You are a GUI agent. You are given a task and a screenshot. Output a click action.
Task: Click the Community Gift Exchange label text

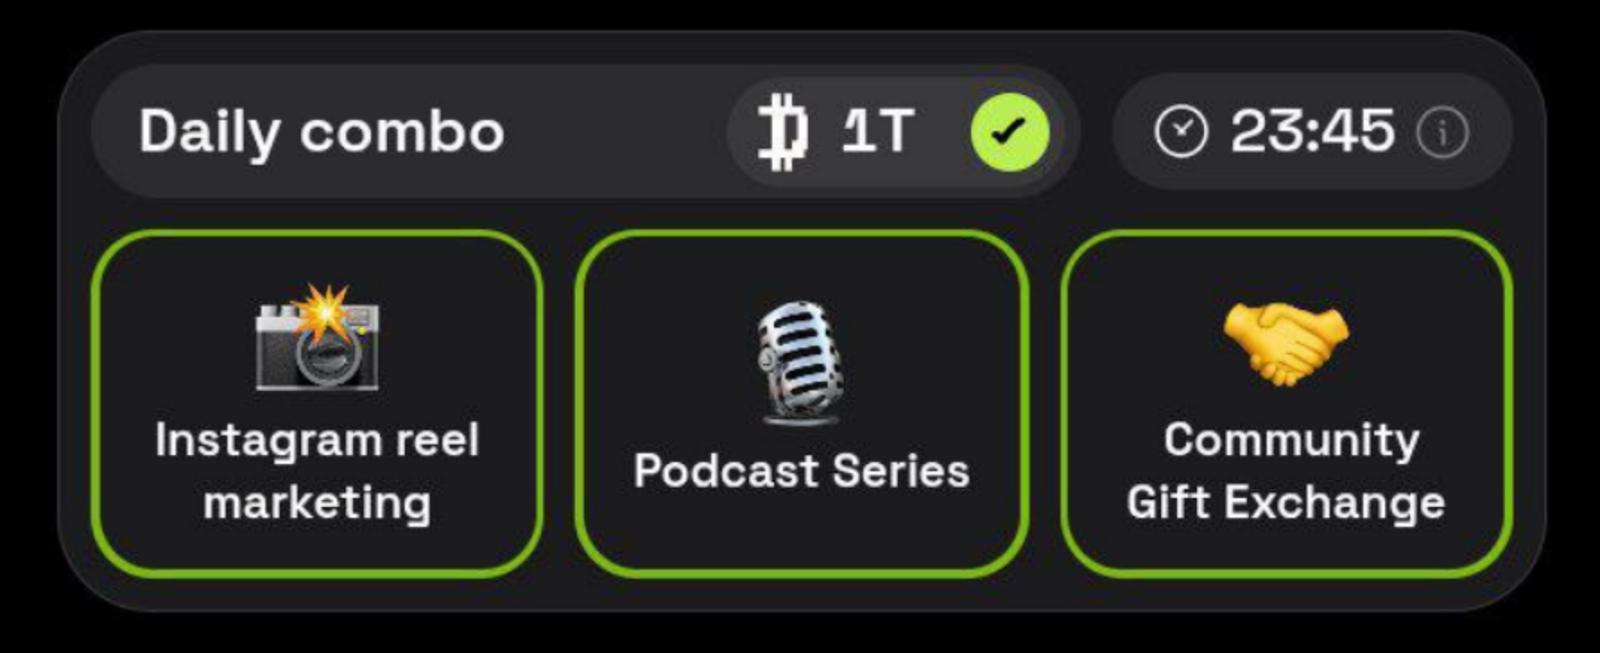1286,471
